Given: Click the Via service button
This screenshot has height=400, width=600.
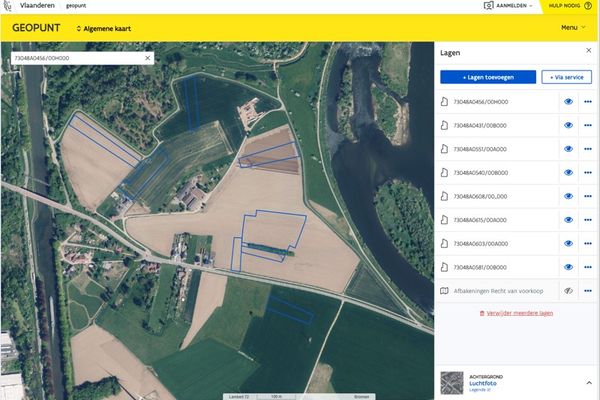Looking at the screenshot, I should point(566,77).
